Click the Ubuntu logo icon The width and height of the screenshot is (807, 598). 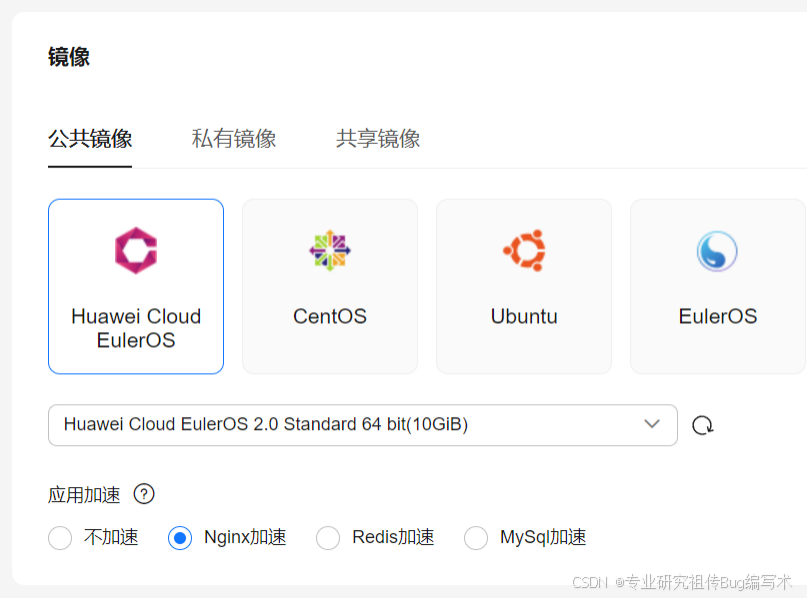(x=524, y=250)
